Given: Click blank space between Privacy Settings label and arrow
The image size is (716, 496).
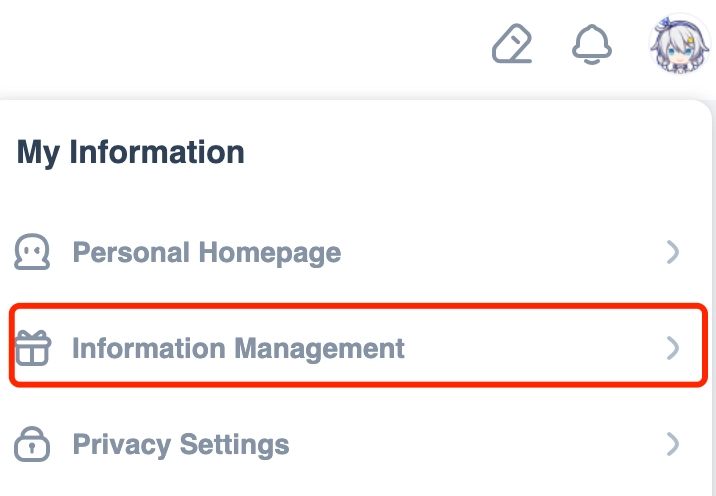Looking at the screenshot, I should (x=480, y=444).
